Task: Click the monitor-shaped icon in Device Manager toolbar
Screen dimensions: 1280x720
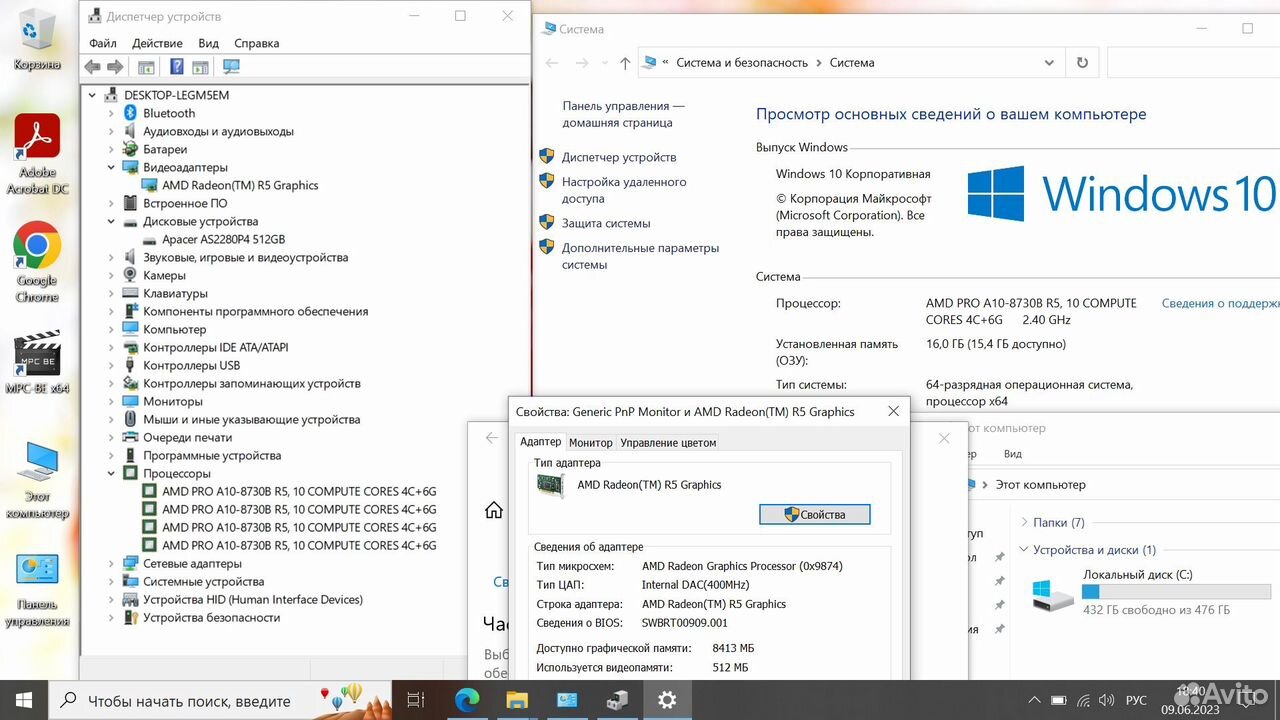Action: pos(231,67)
